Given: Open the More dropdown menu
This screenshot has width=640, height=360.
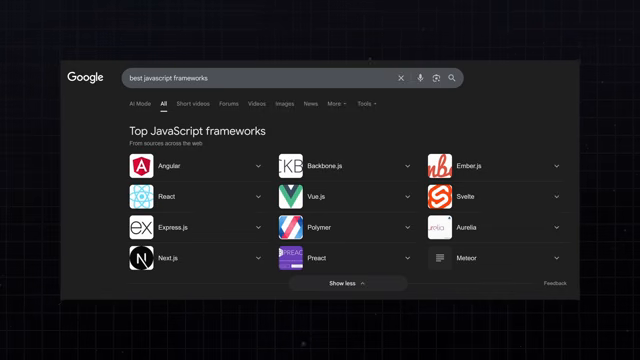Looking at the screenshot, I should point(337,104).
